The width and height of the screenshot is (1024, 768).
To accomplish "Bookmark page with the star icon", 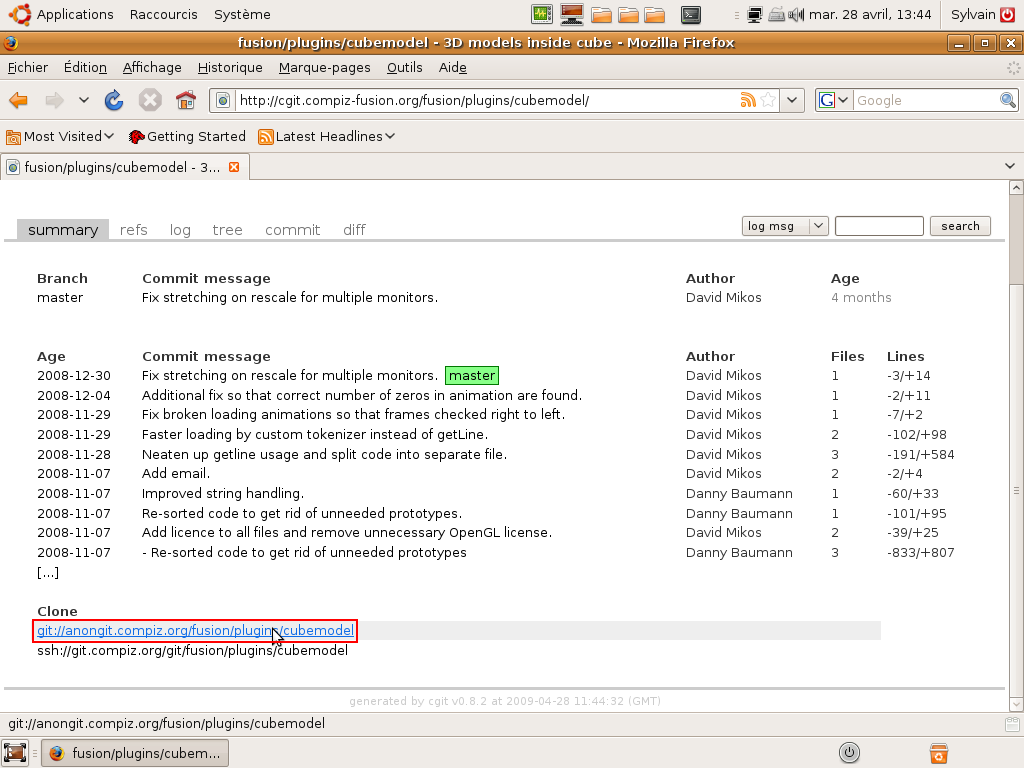I will [x=768, y=100].
